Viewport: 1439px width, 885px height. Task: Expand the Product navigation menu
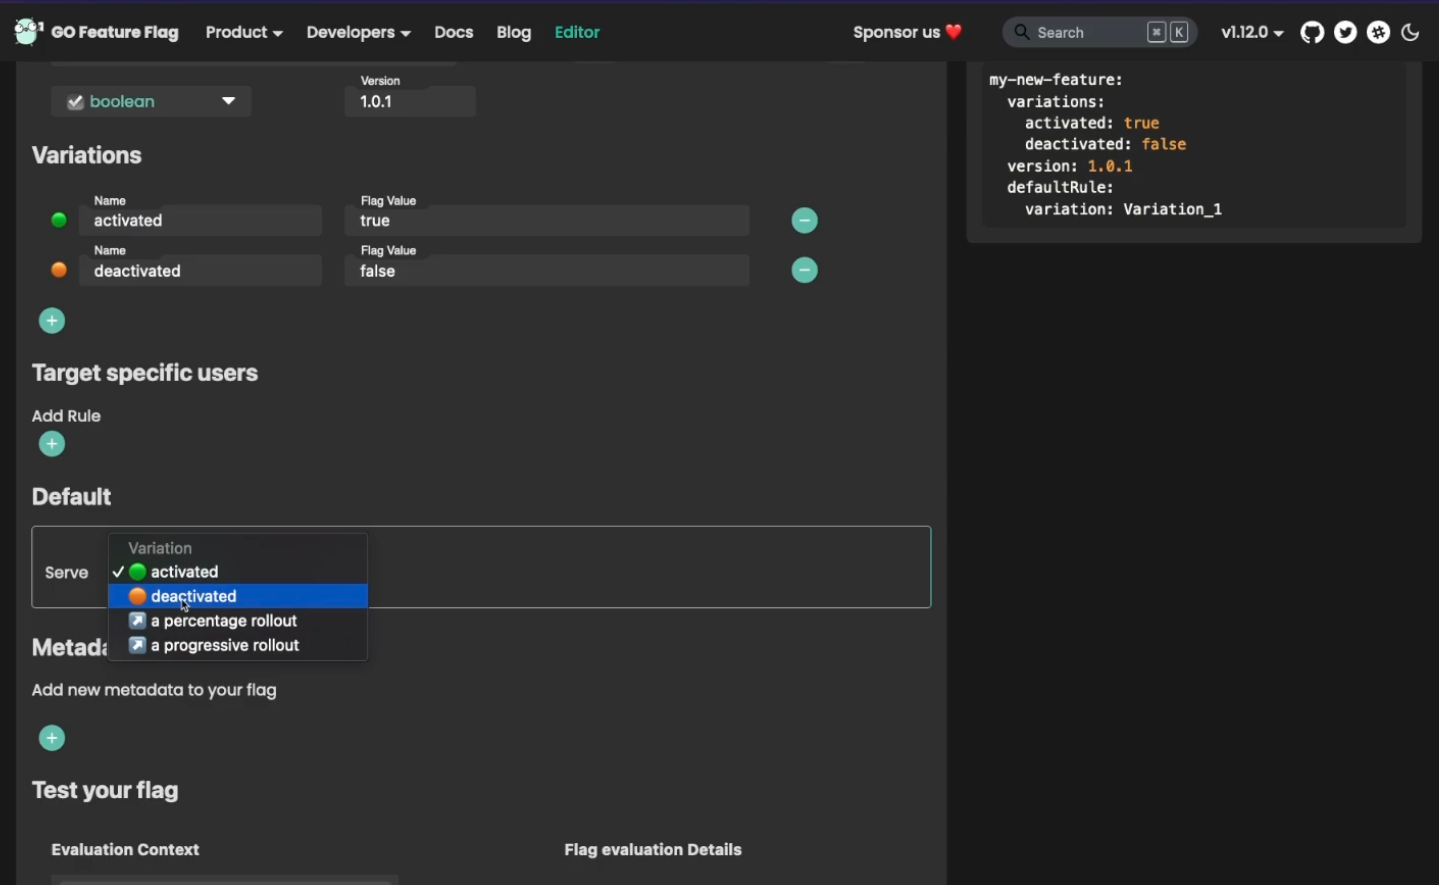point(243,33)
